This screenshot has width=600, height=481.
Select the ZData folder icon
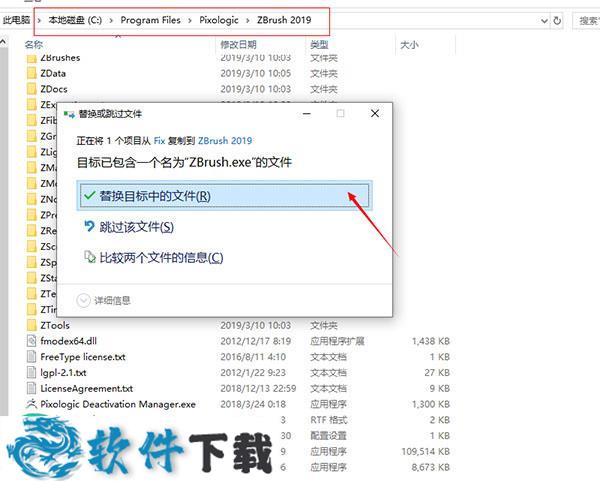click(32, 73)
